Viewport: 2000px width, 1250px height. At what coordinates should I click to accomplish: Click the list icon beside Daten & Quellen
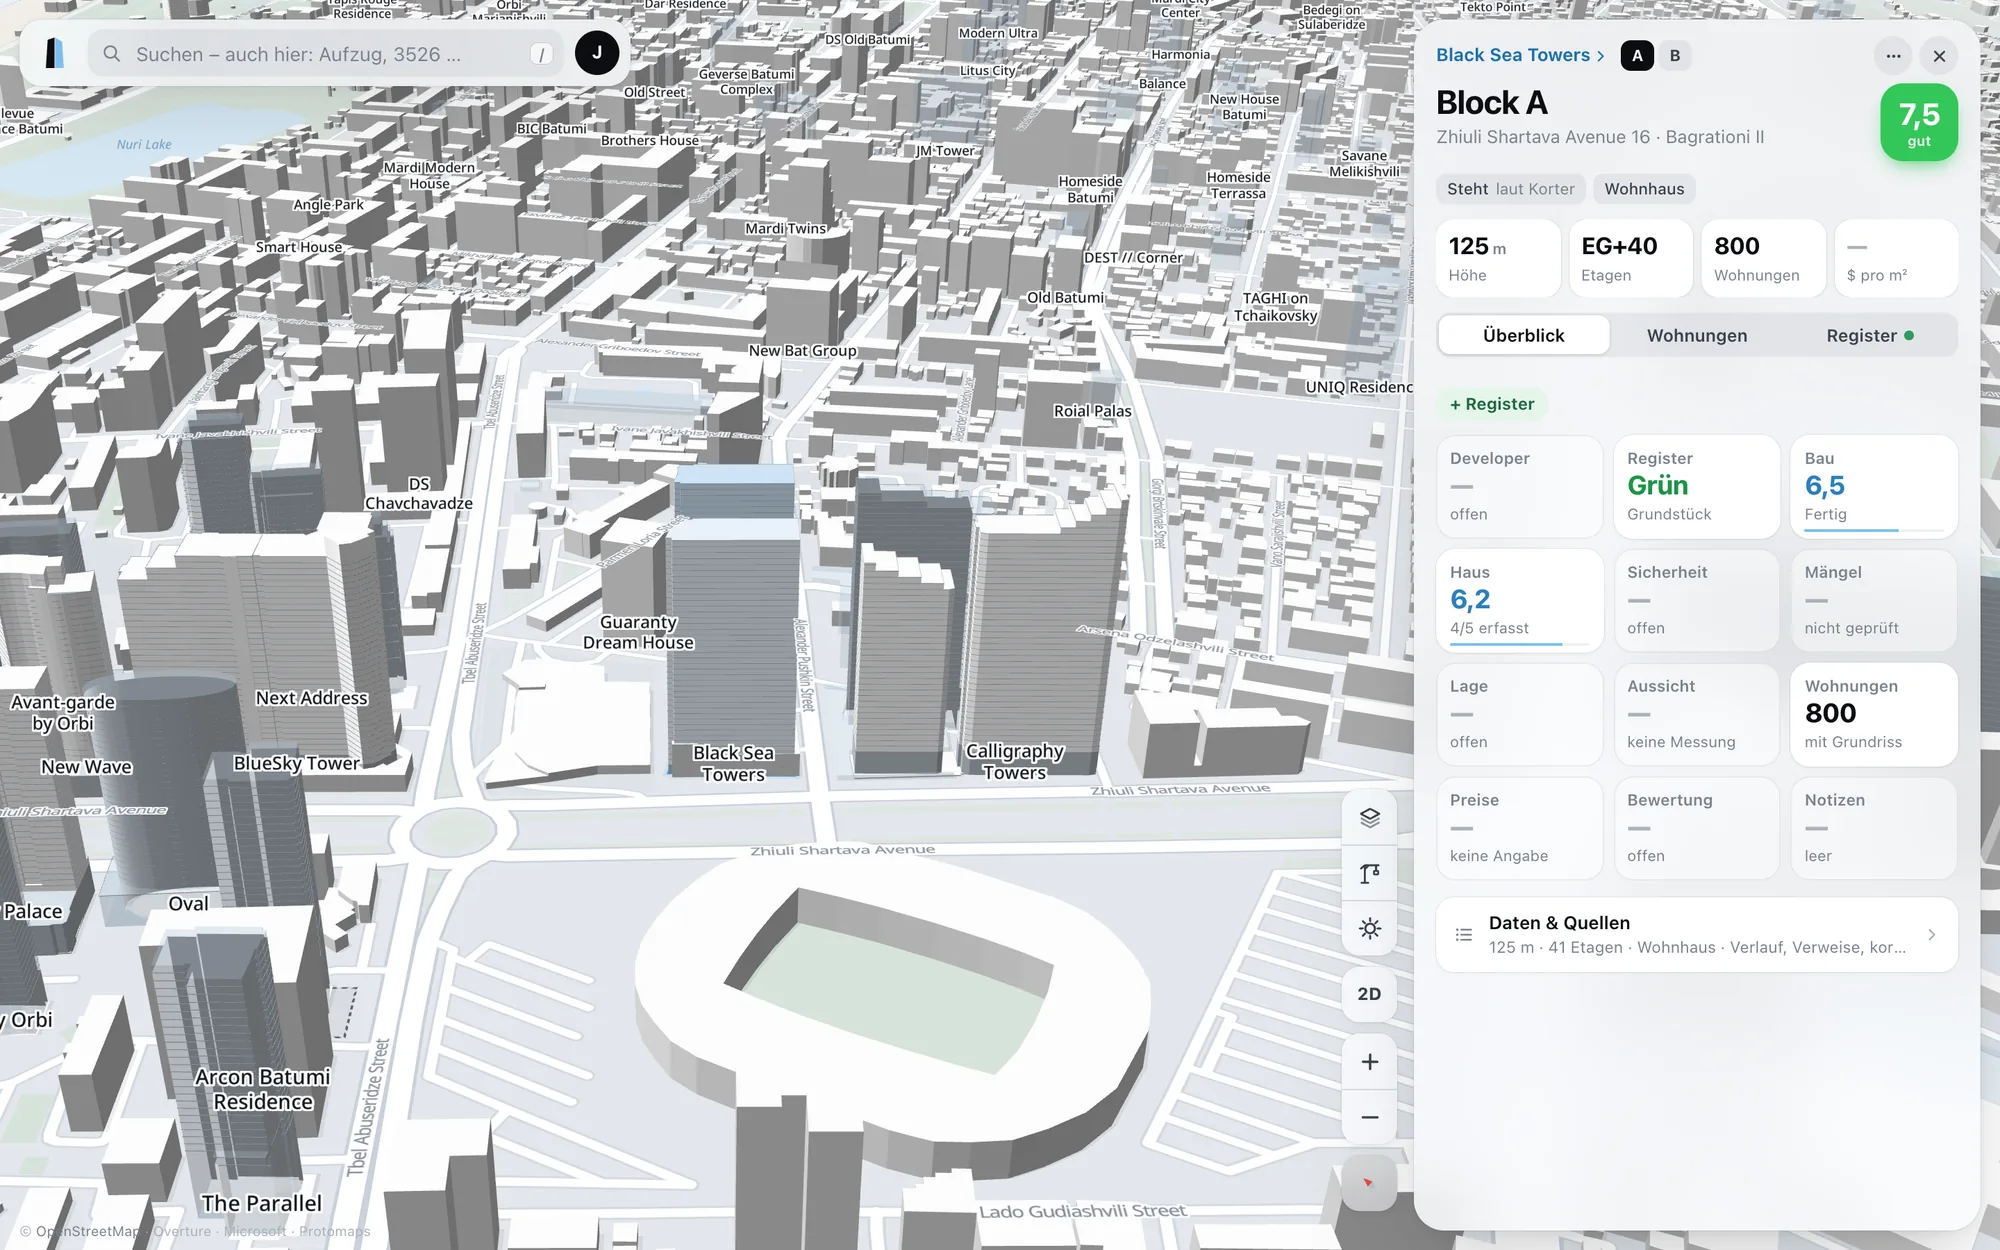(x=1463, y=935)
